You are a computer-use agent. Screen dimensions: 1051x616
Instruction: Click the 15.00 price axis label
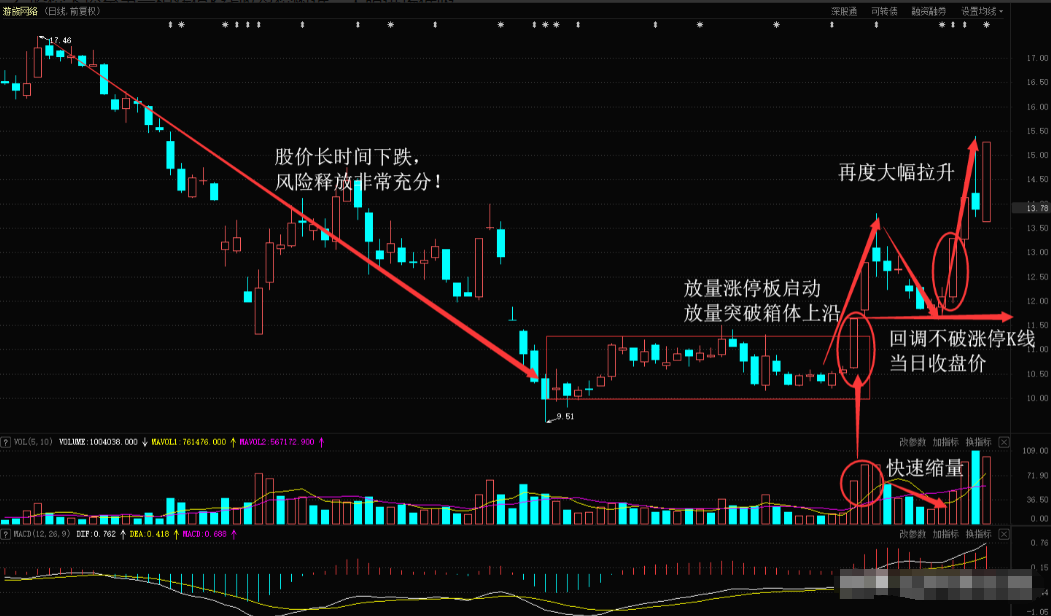click(x=1038, y=156)
